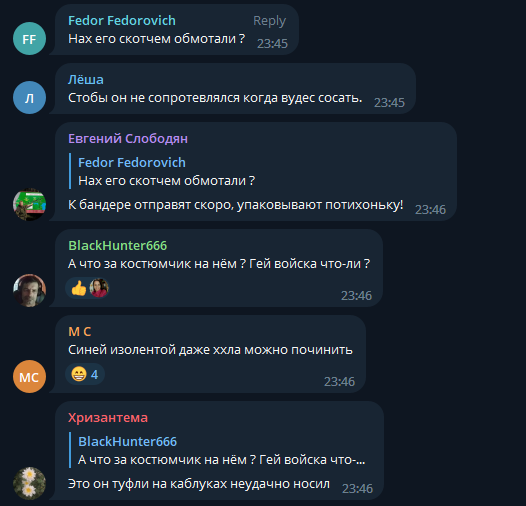Toggle the grinning emoji reaction with count 4

(x=85, y=374)
